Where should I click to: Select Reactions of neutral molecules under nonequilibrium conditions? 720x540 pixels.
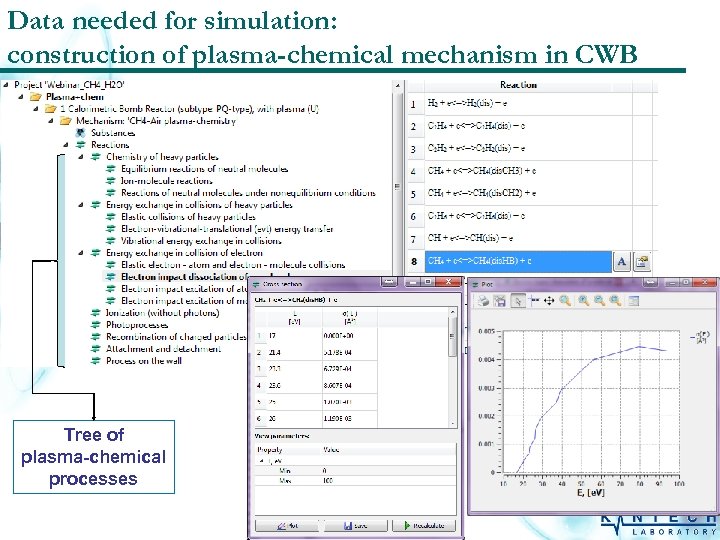[x=248, y=192]
